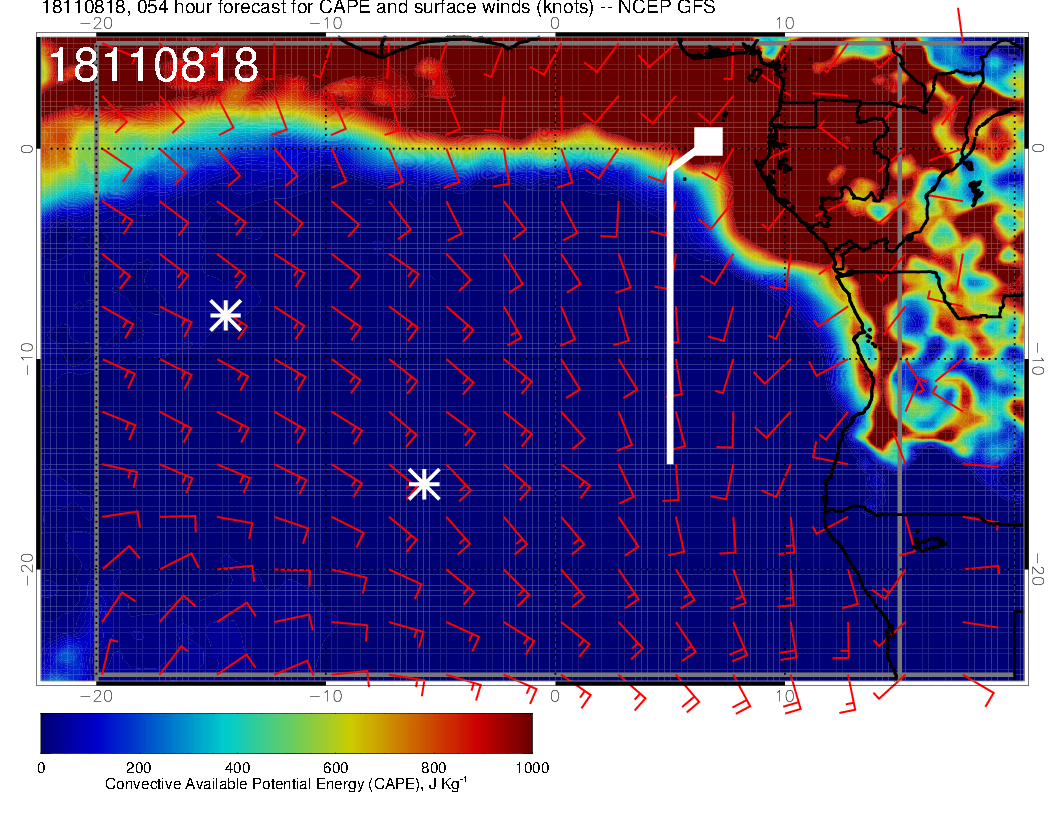Click the forecast title text at top

378,9
